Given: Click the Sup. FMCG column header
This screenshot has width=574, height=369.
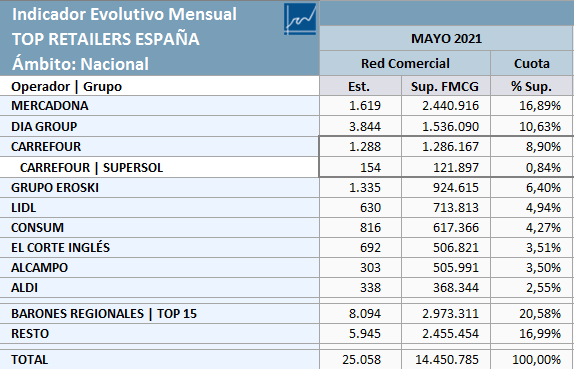Looking at the screenshot, I should click(446, 86).
